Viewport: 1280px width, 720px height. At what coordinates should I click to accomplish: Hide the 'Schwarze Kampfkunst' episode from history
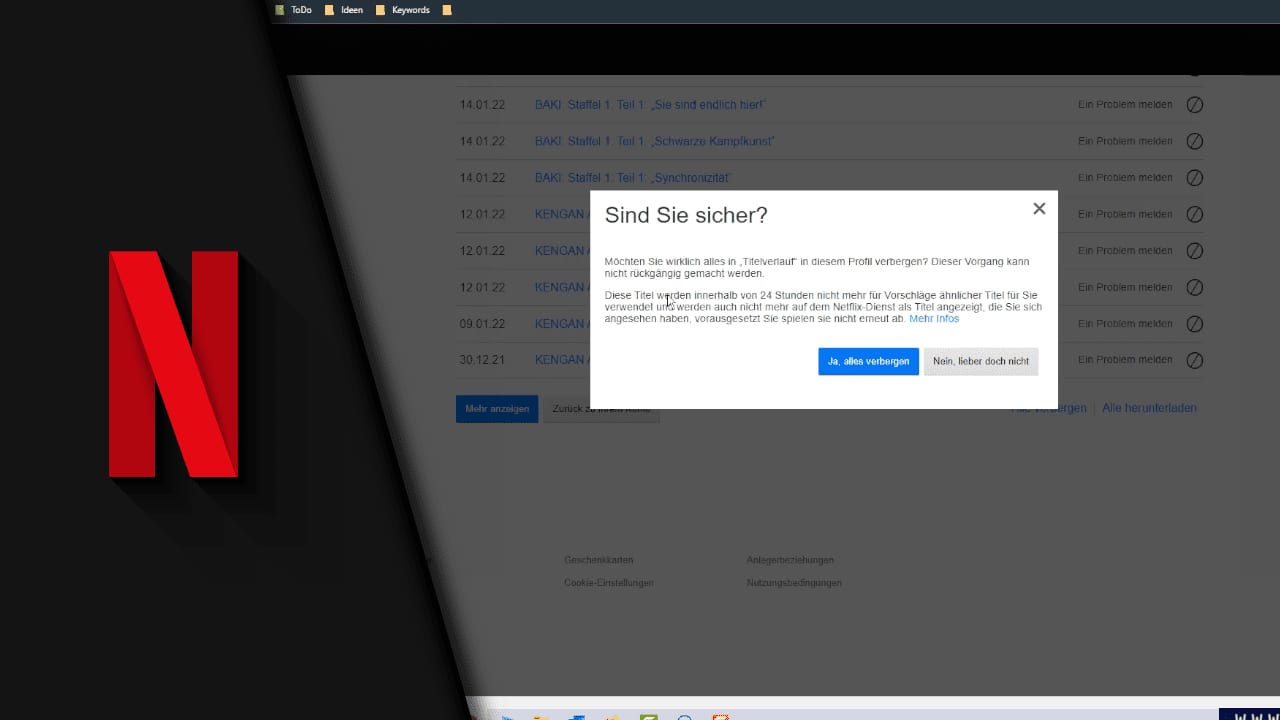tap(1194, 141)
